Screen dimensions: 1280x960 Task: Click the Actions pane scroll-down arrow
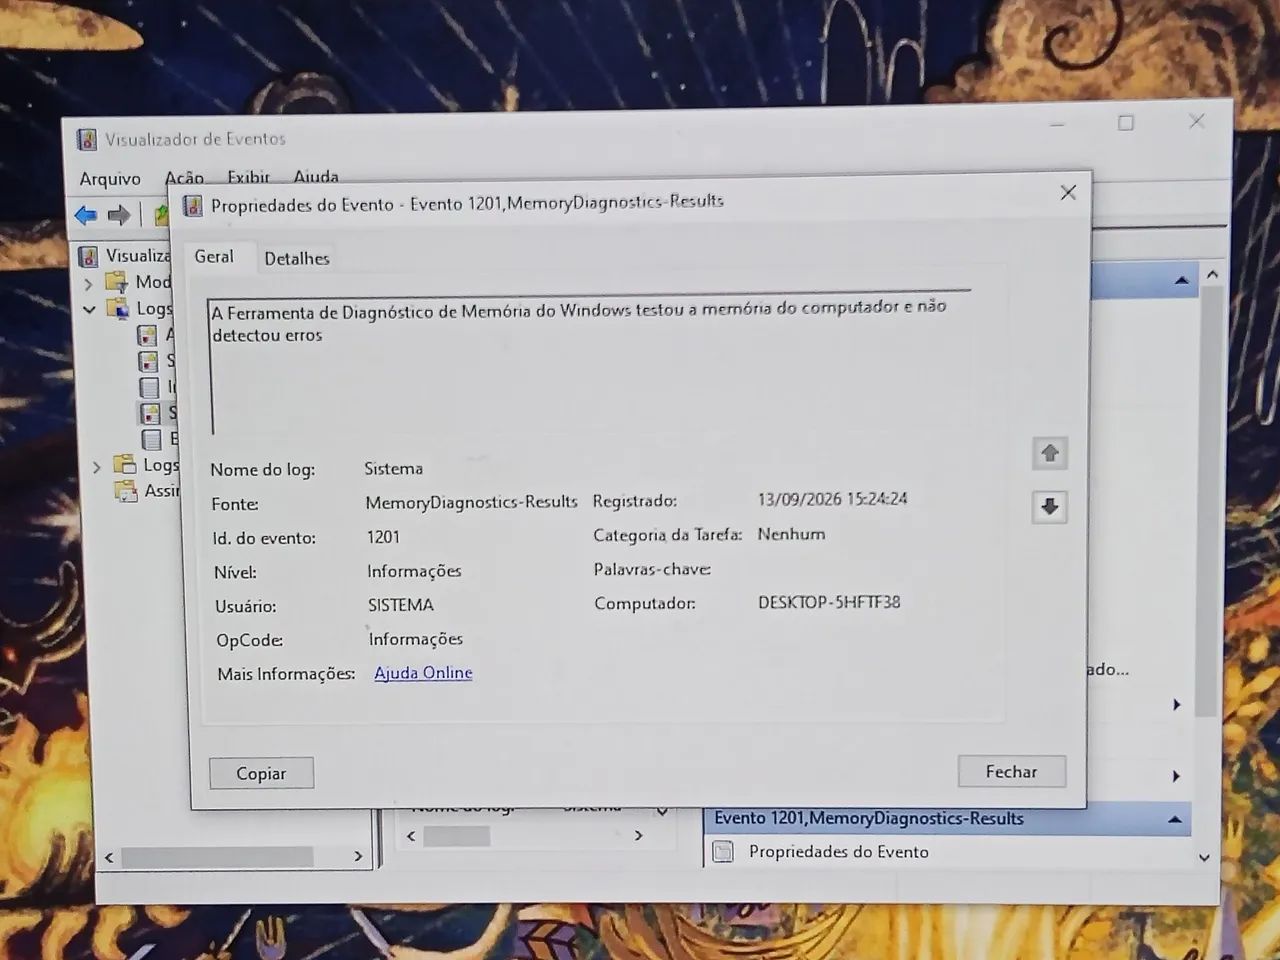click(x=1204, y=857)
